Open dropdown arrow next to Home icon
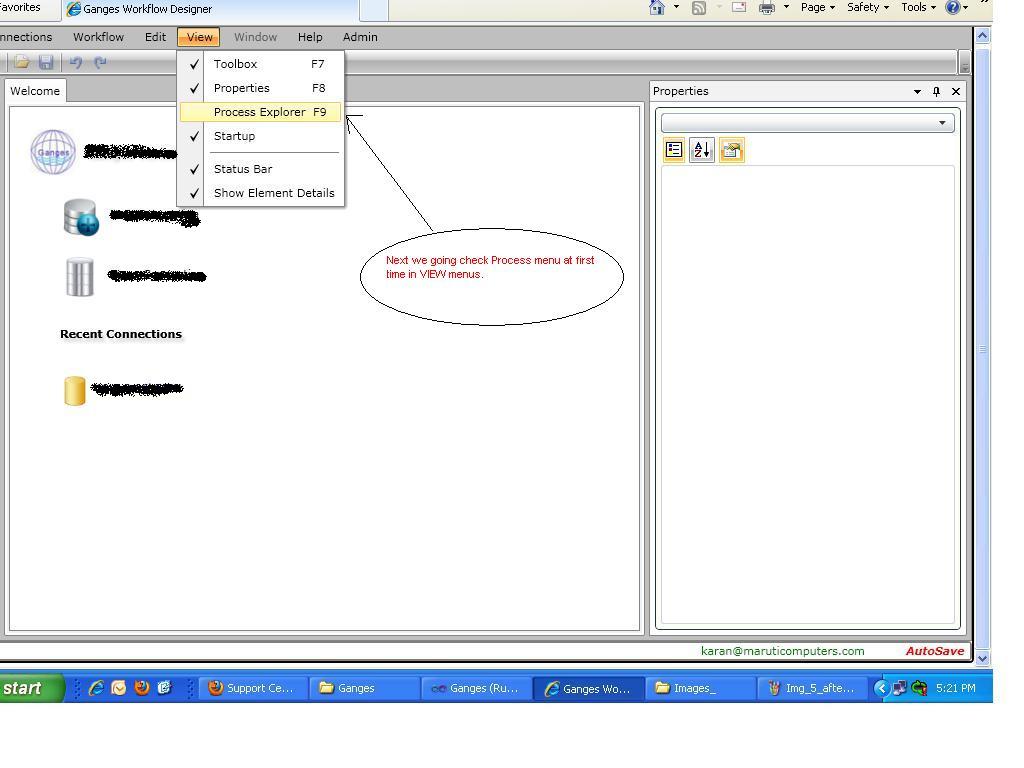Viewport: 1024px width, 768px height. tap(677, 7)
